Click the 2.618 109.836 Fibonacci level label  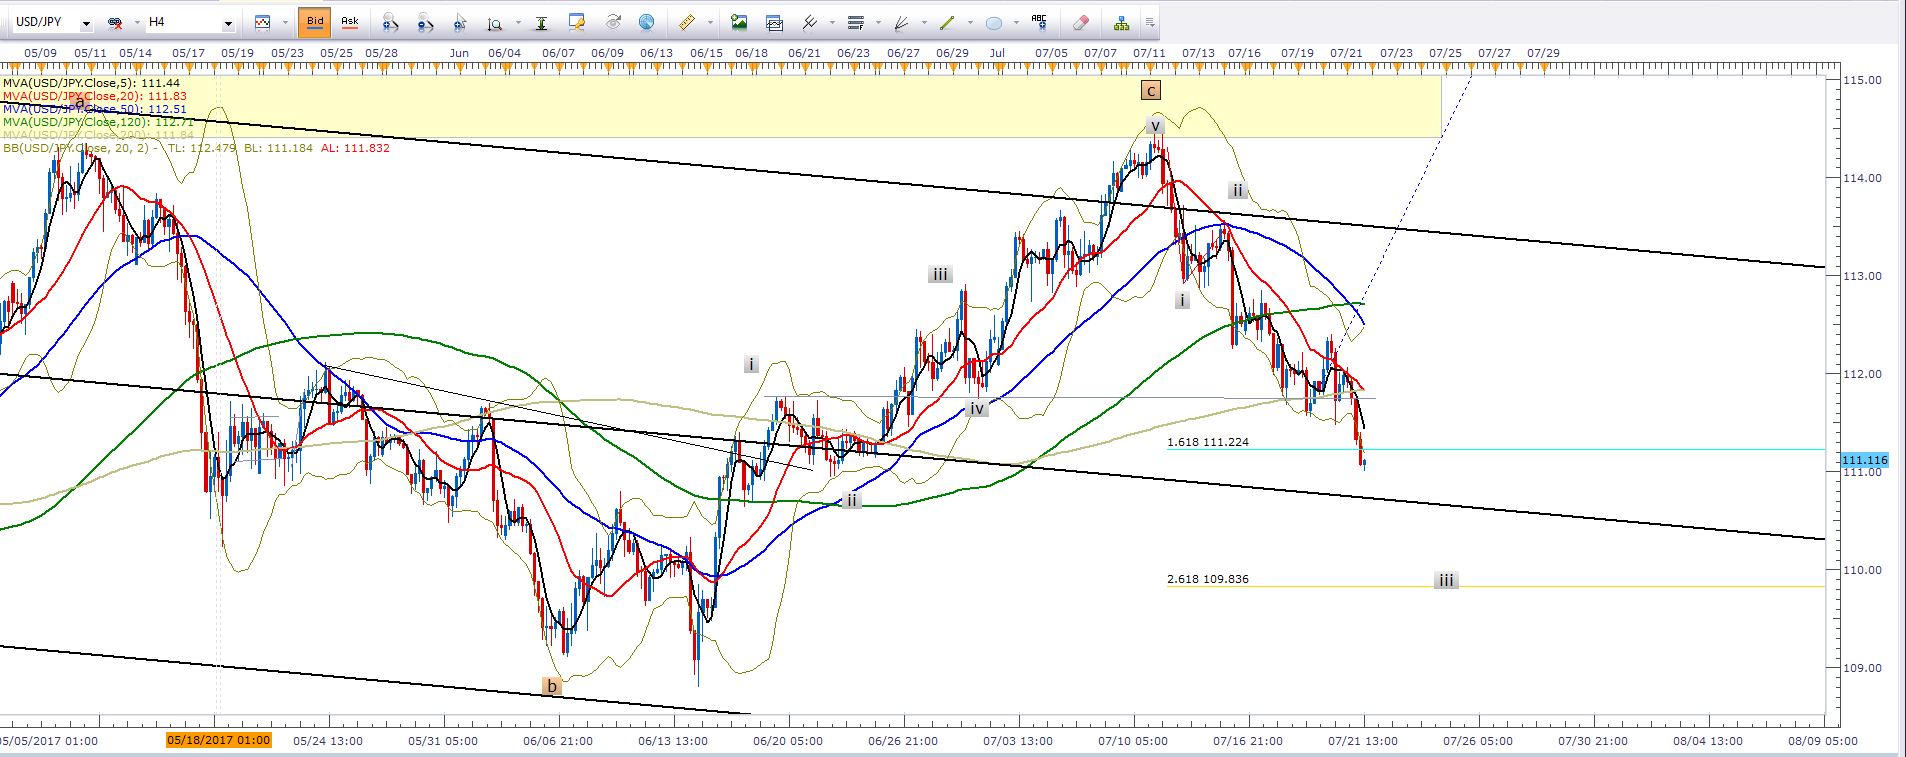pos(1207,579)
